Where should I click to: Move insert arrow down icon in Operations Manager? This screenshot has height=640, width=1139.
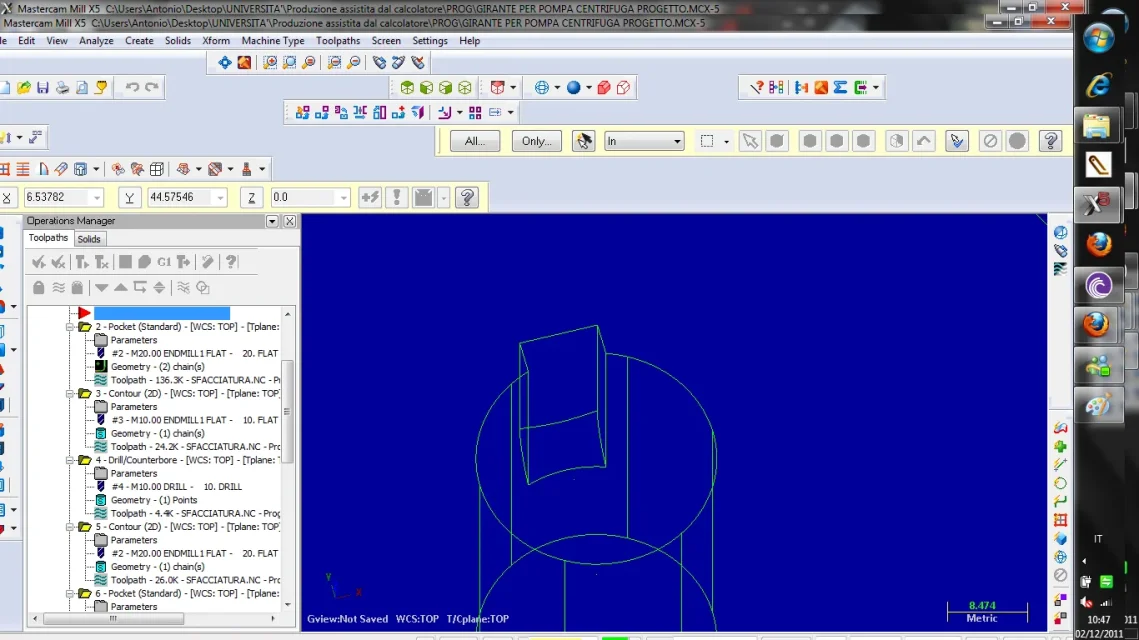click(102, 288)
